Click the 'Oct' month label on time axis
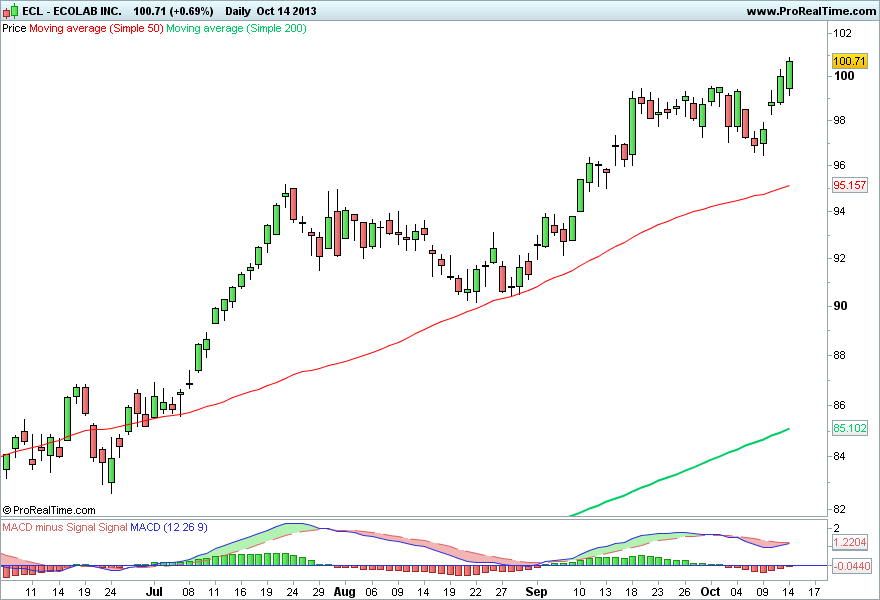Image resolution: width=880 pixels, height=600 pixels. 711,592
